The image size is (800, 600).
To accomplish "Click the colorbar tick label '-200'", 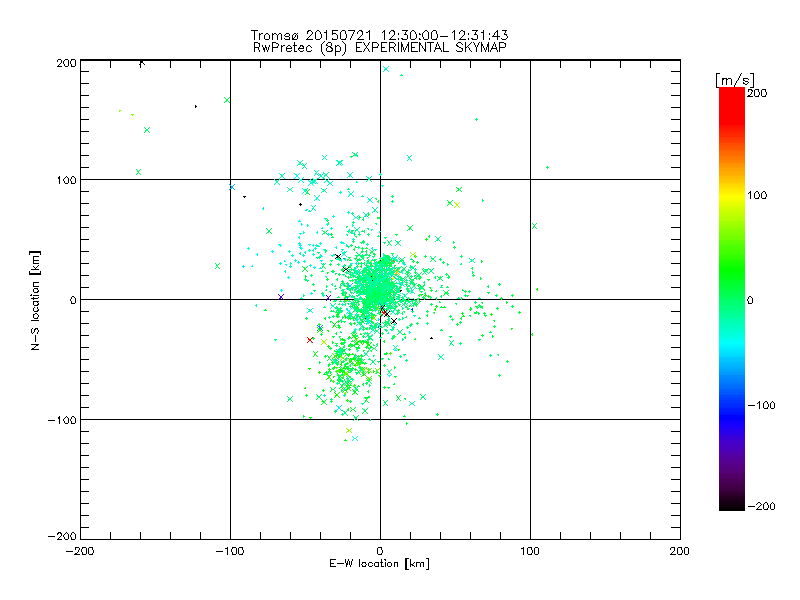I will (x=761, y=507).
